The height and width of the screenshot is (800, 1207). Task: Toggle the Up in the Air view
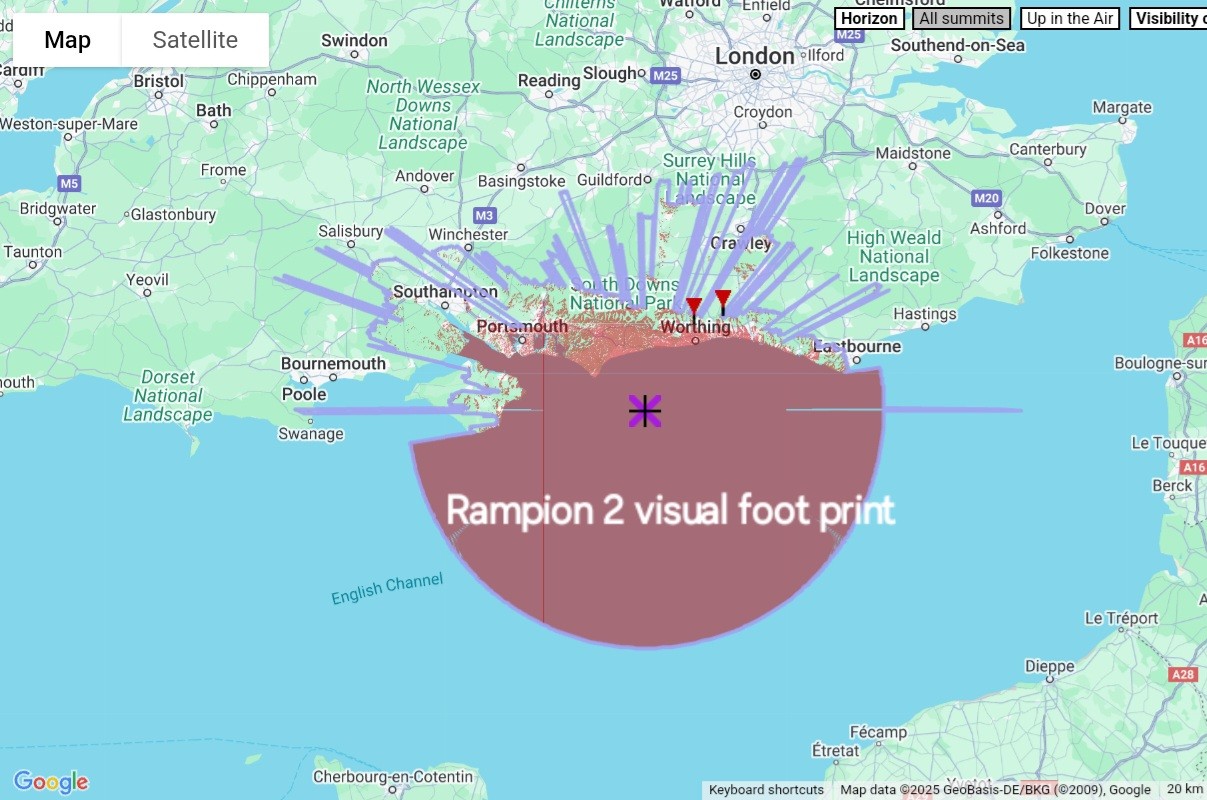tap(1070, 18)
